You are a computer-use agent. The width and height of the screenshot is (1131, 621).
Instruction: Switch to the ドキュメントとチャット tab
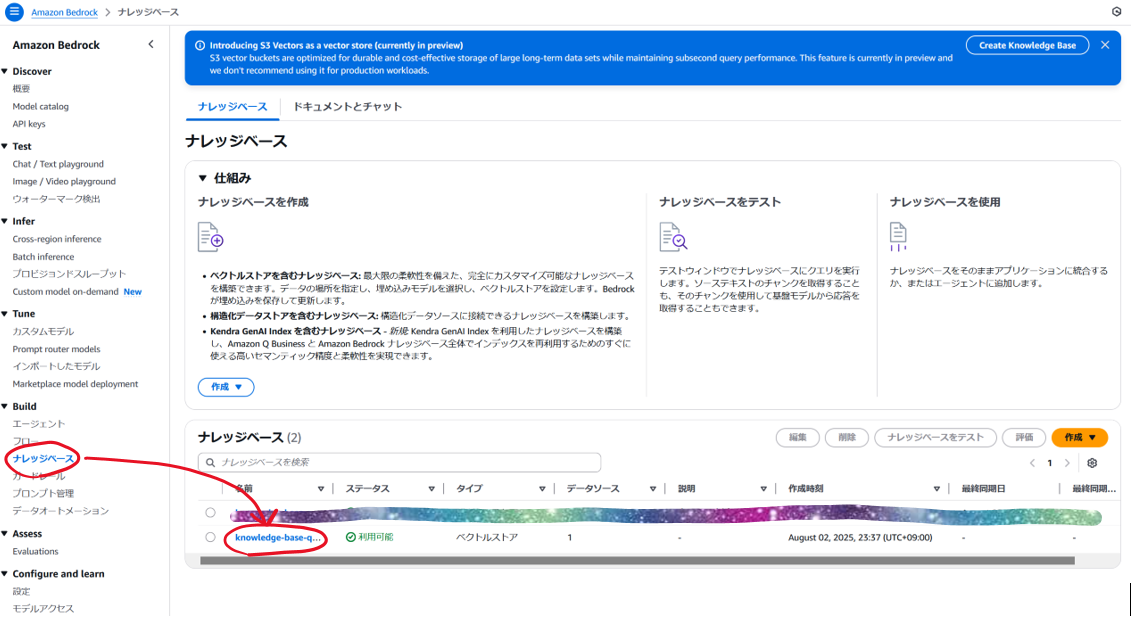[347, 107]
